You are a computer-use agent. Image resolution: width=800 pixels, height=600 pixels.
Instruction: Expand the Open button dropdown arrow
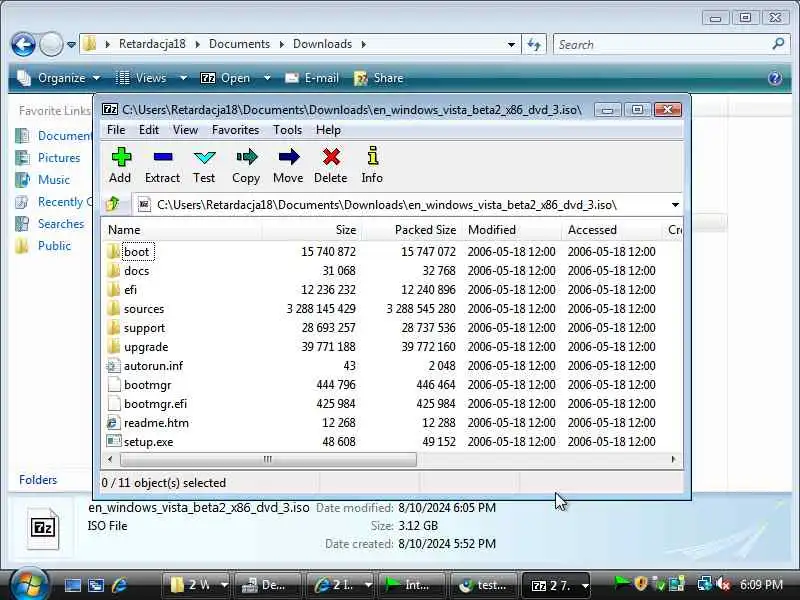[267, 78]
